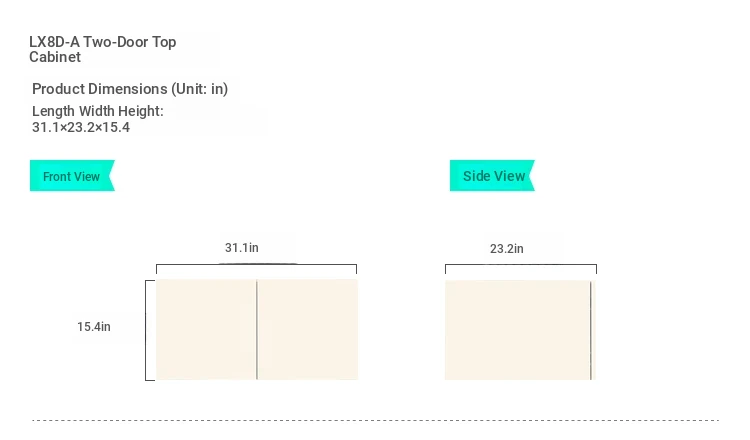The width and height of the screenshot is (750, 440).
Task: Click the notched tail of the Side View banner
Action: click(x=531, y=176)
